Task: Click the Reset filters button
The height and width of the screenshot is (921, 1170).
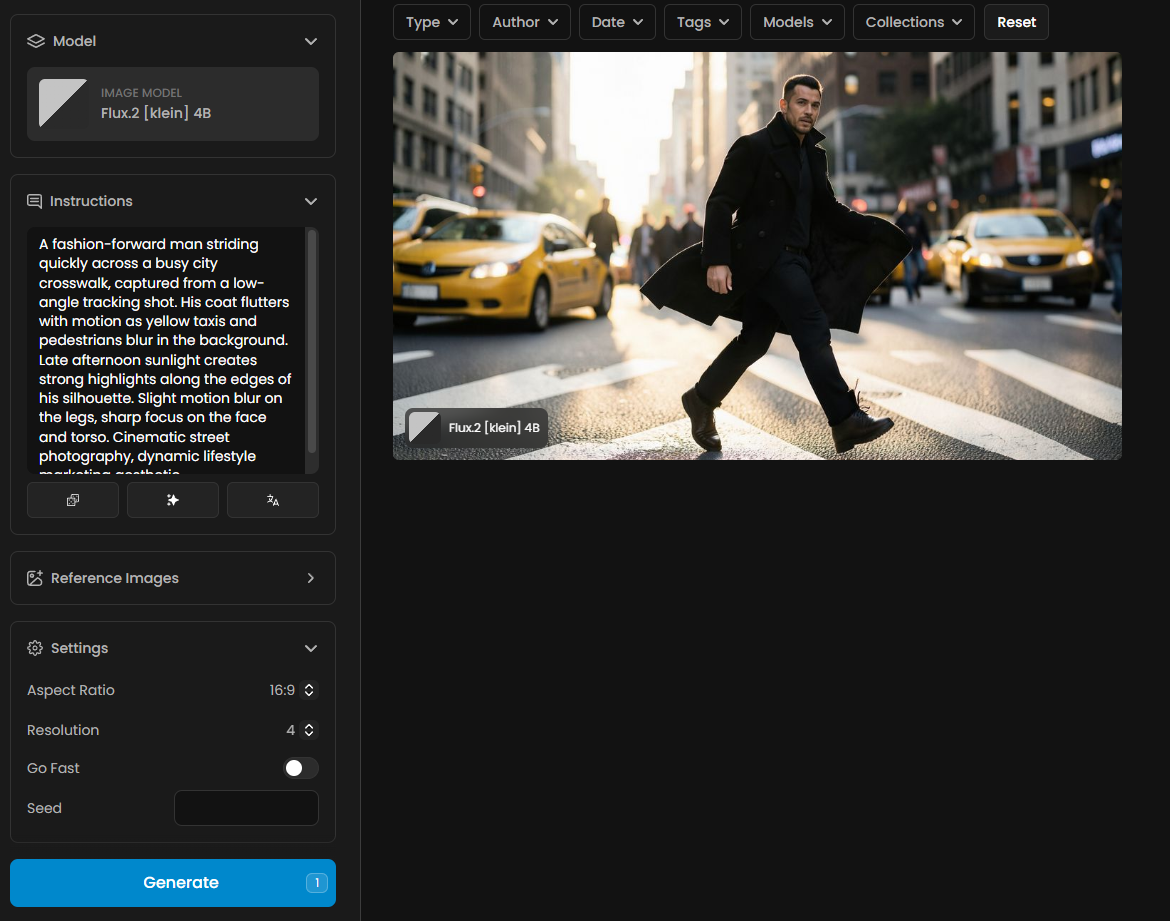Action: [x=1016, y=22]
